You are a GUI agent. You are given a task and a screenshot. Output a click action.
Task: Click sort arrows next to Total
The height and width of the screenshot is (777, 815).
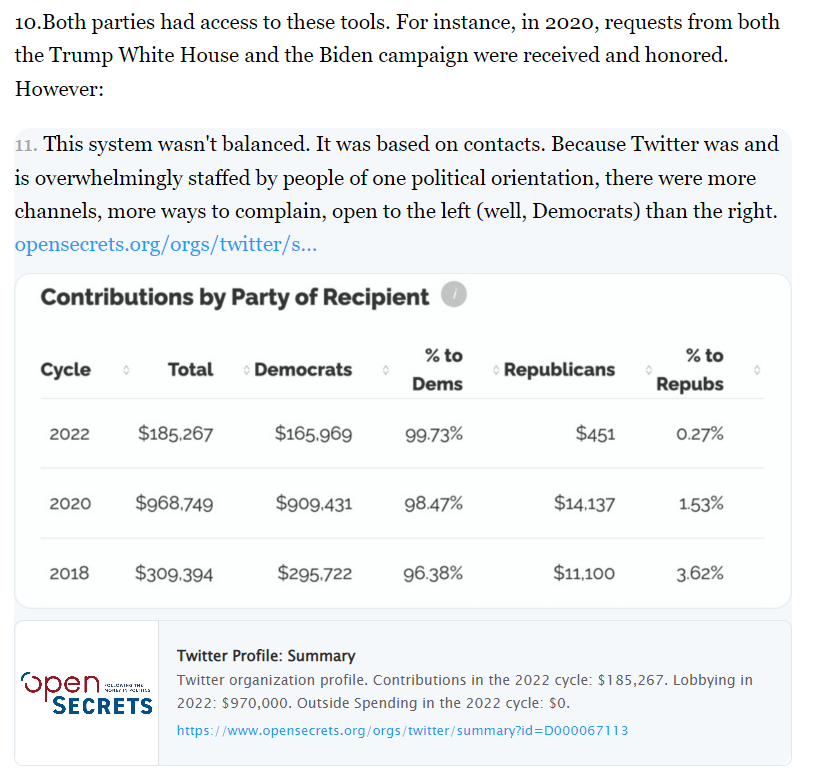(x=246, y=370)
